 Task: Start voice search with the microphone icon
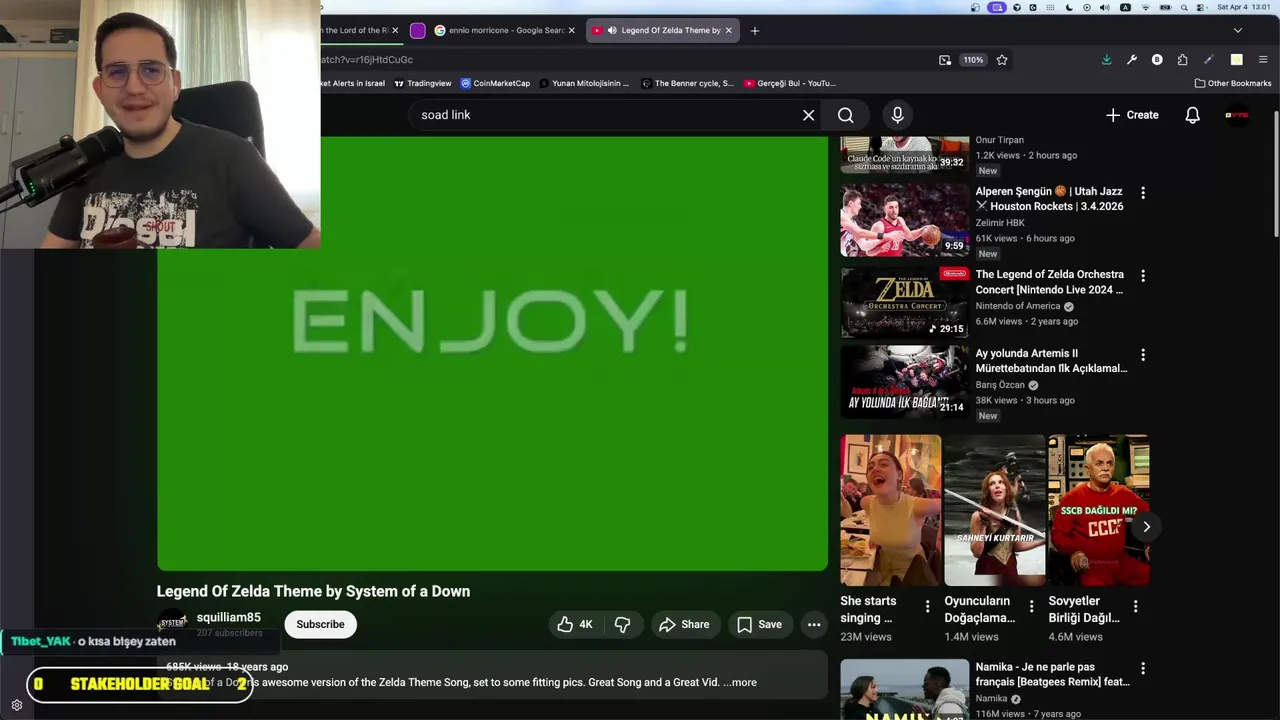tap(897, 115)
